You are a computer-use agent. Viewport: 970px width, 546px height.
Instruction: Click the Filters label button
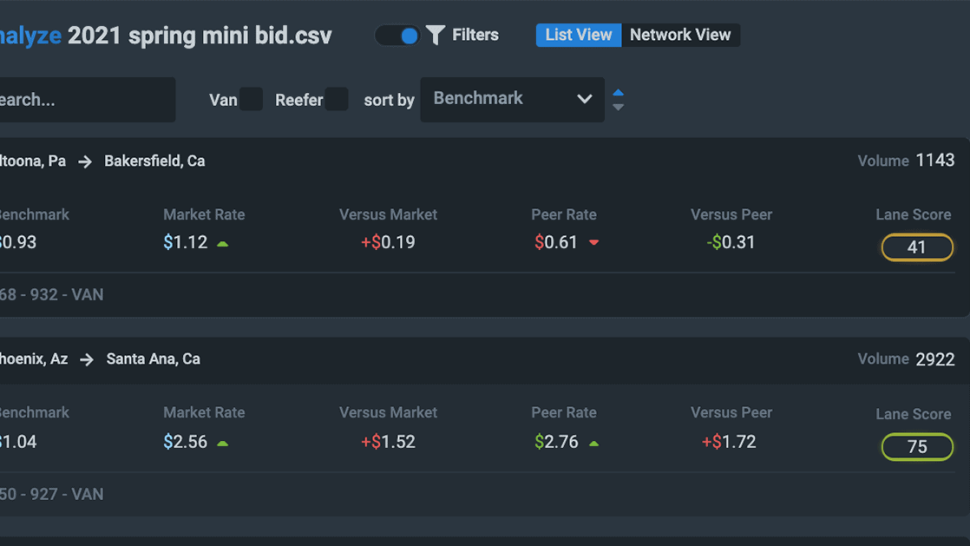(475, 35)
